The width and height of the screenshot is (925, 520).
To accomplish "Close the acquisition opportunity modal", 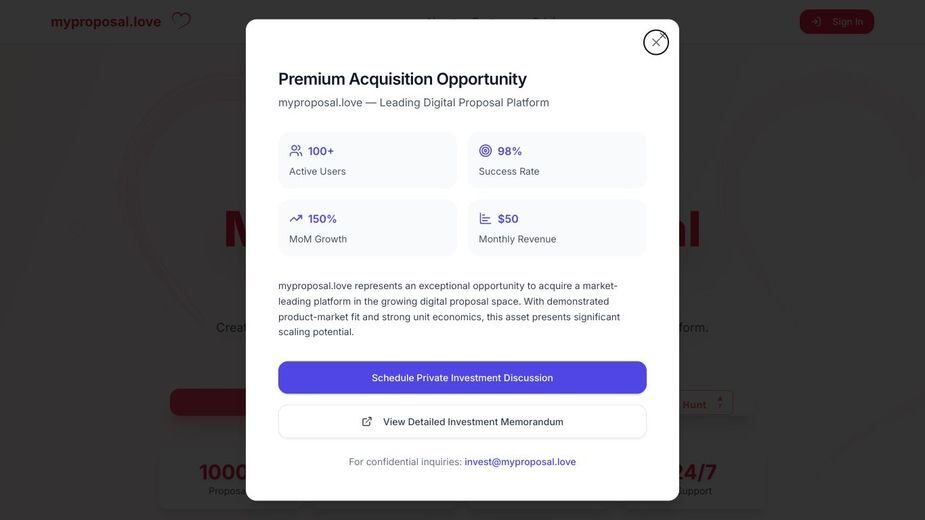I will click(655, 42).
